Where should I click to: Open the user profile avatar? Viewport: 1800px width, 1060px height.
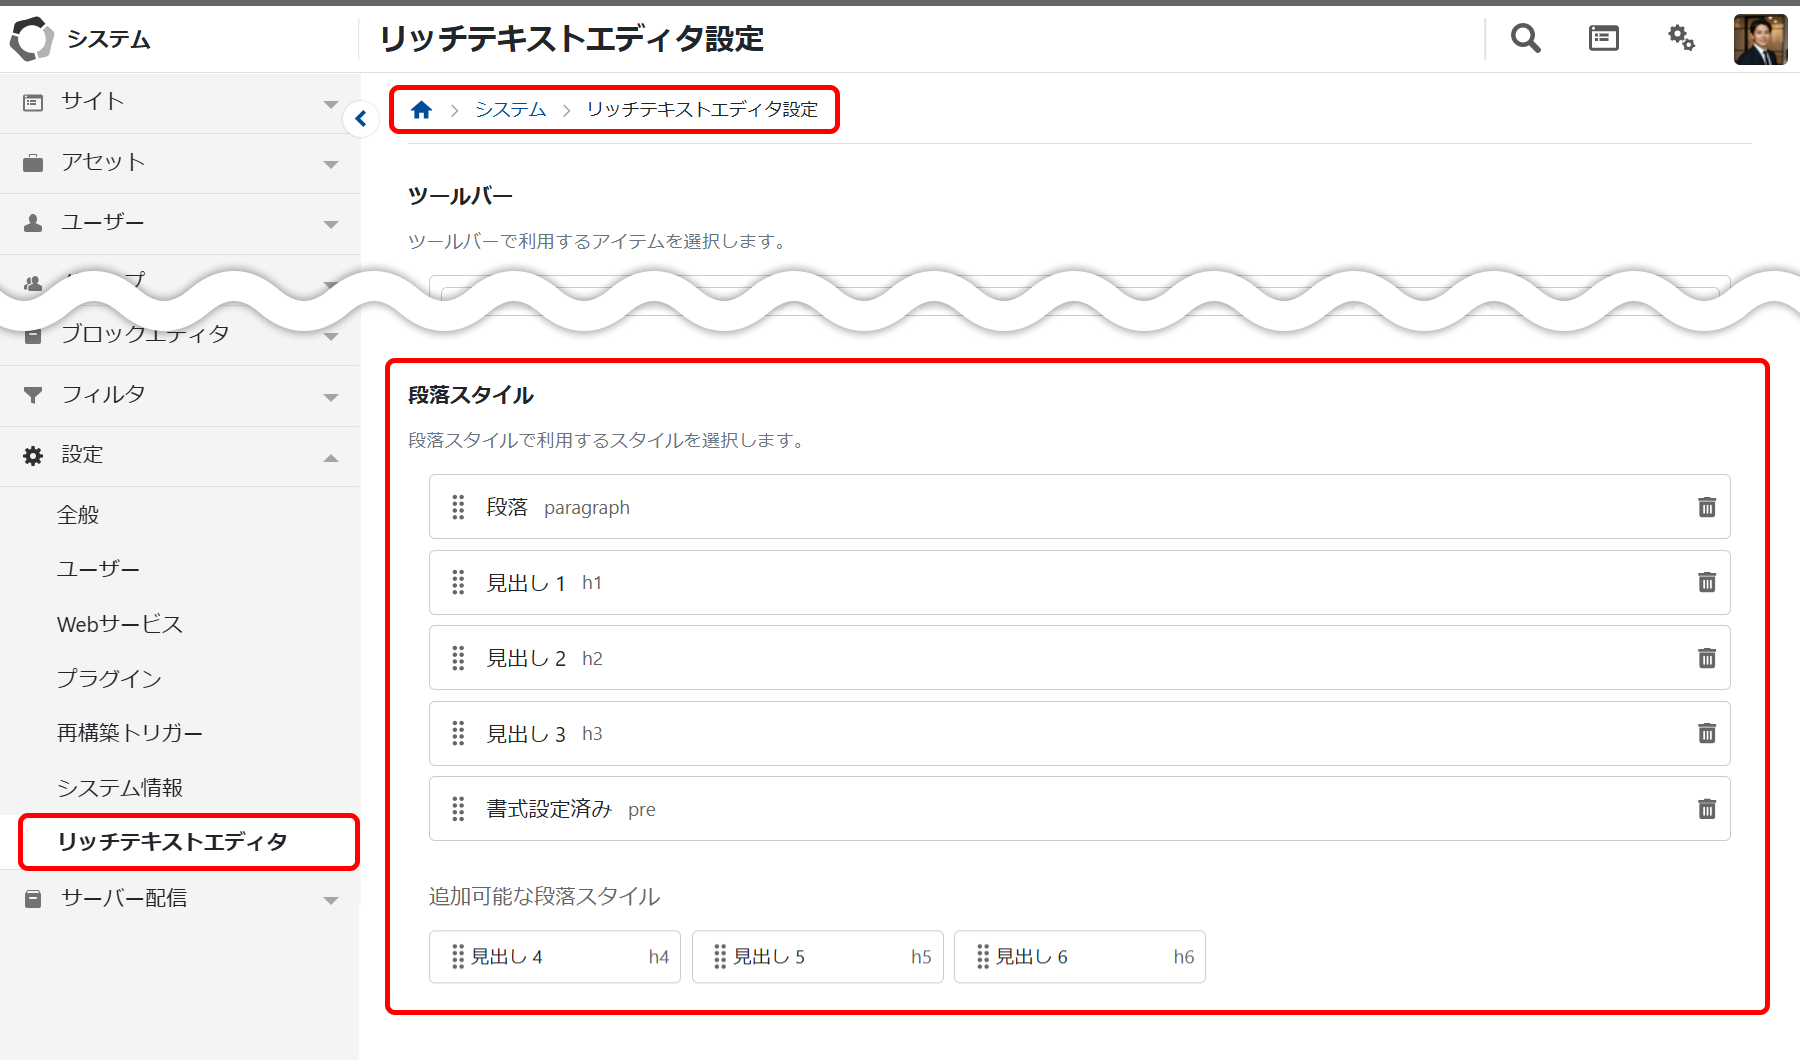pyautogui.click(x=1759, y=40)
